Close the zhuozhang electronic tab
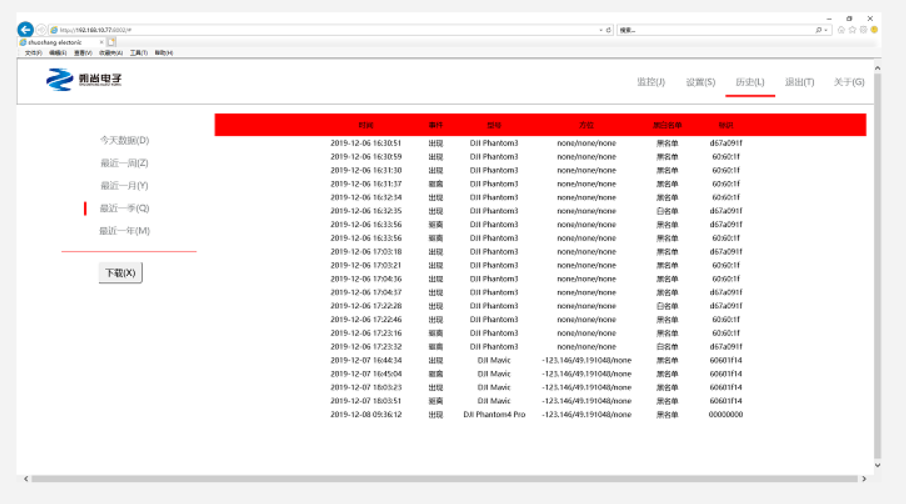The width and height of the screenshot is (906, 504). click(x=102, y=42)
